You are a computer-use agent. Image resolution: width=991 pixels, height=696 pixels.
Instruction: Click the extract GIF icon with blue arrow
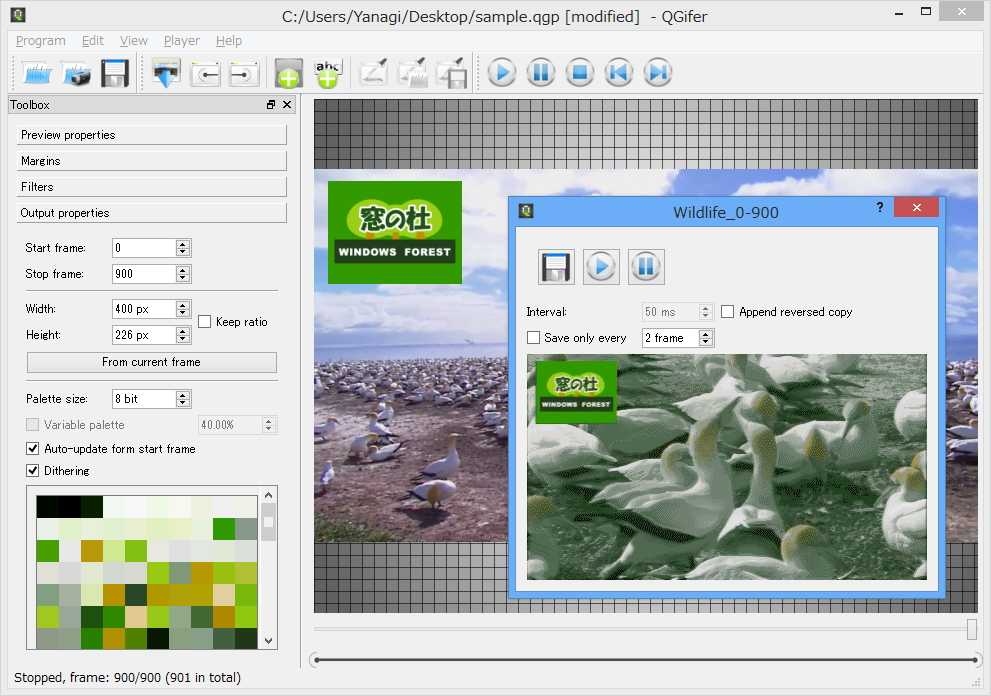166,74
